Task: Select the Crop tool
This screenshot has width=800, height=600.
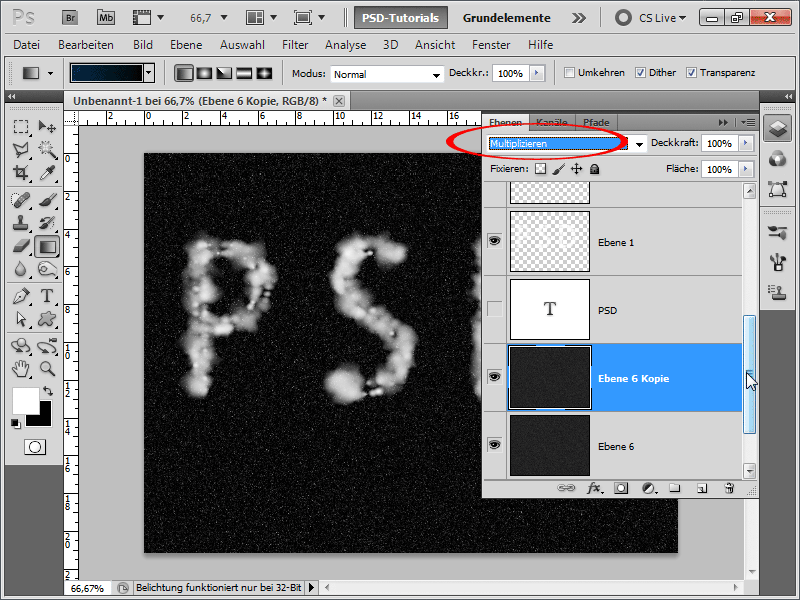Action: pyautogui.click(x=21, y=173)
